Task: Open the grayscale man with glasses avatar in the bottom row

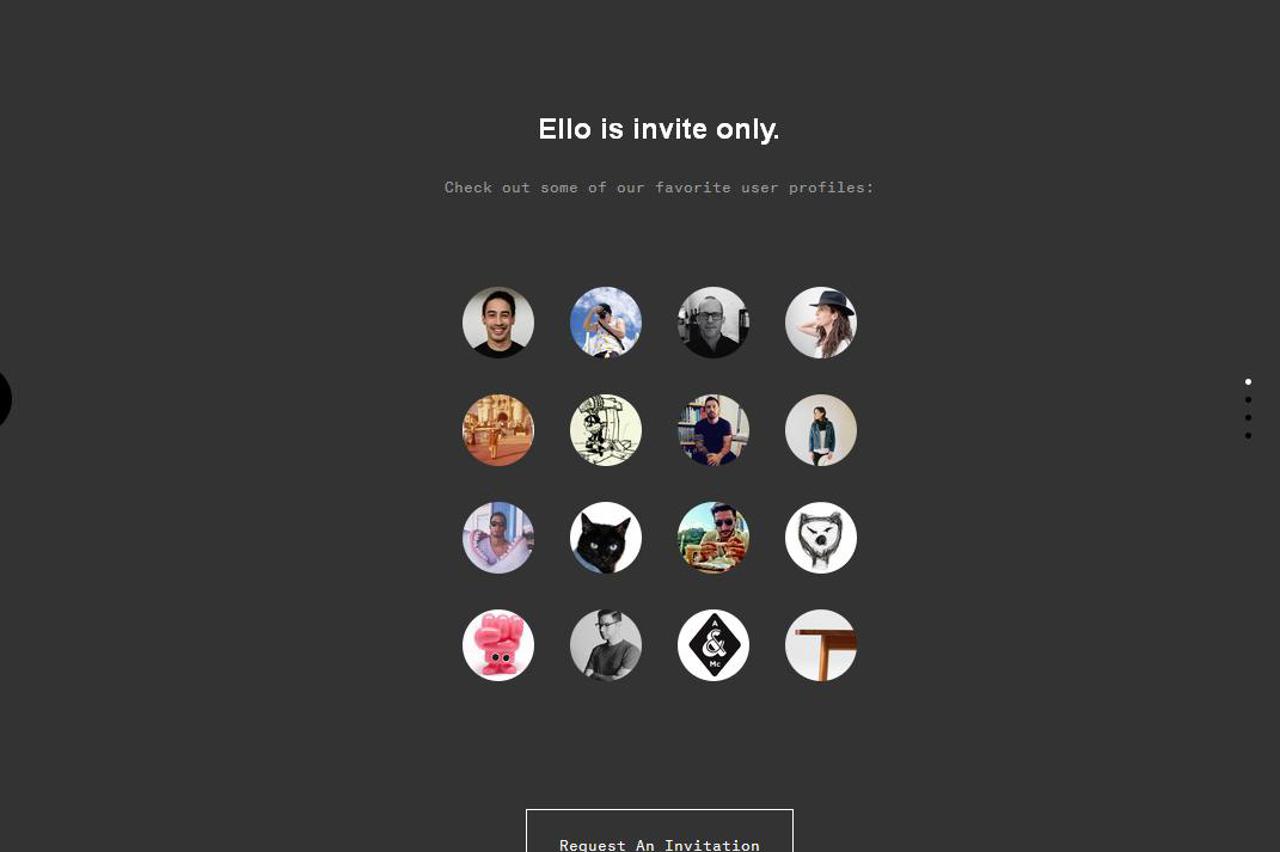Action: click(606, 646)
